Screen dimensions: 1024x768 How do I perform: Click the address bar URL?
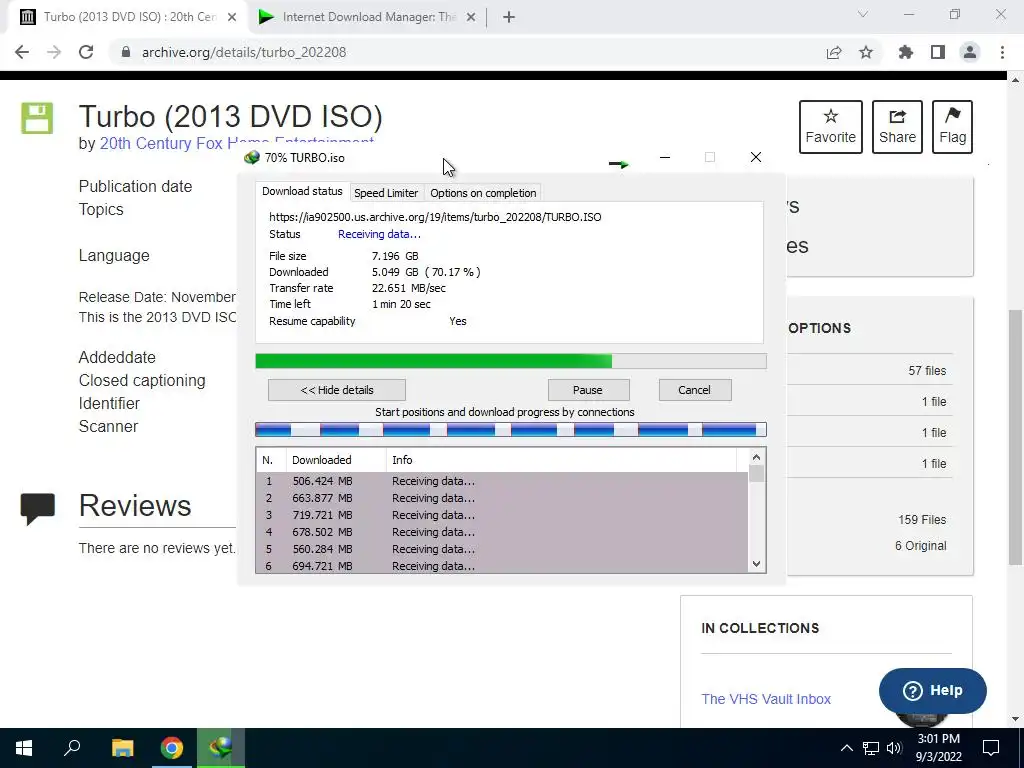tap(244, 52)
